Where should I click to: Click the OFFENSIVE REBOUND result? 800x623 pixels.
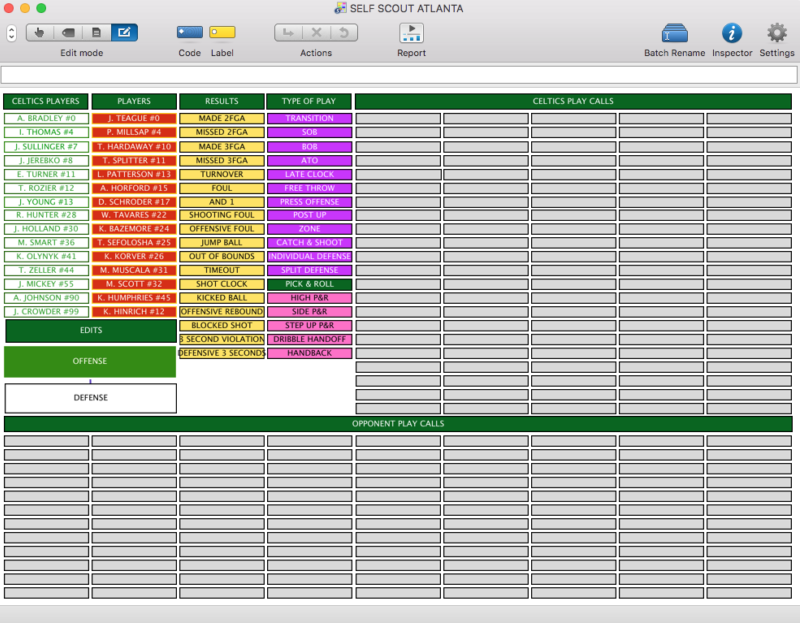[x=222, y=311]
